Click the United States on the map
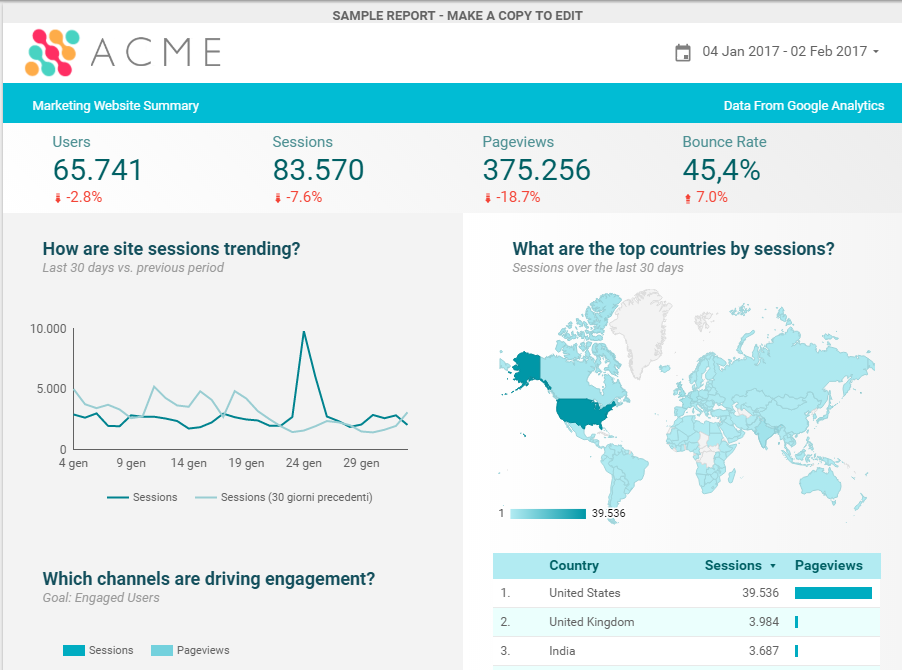902x670 pixels. click(582, 412)
